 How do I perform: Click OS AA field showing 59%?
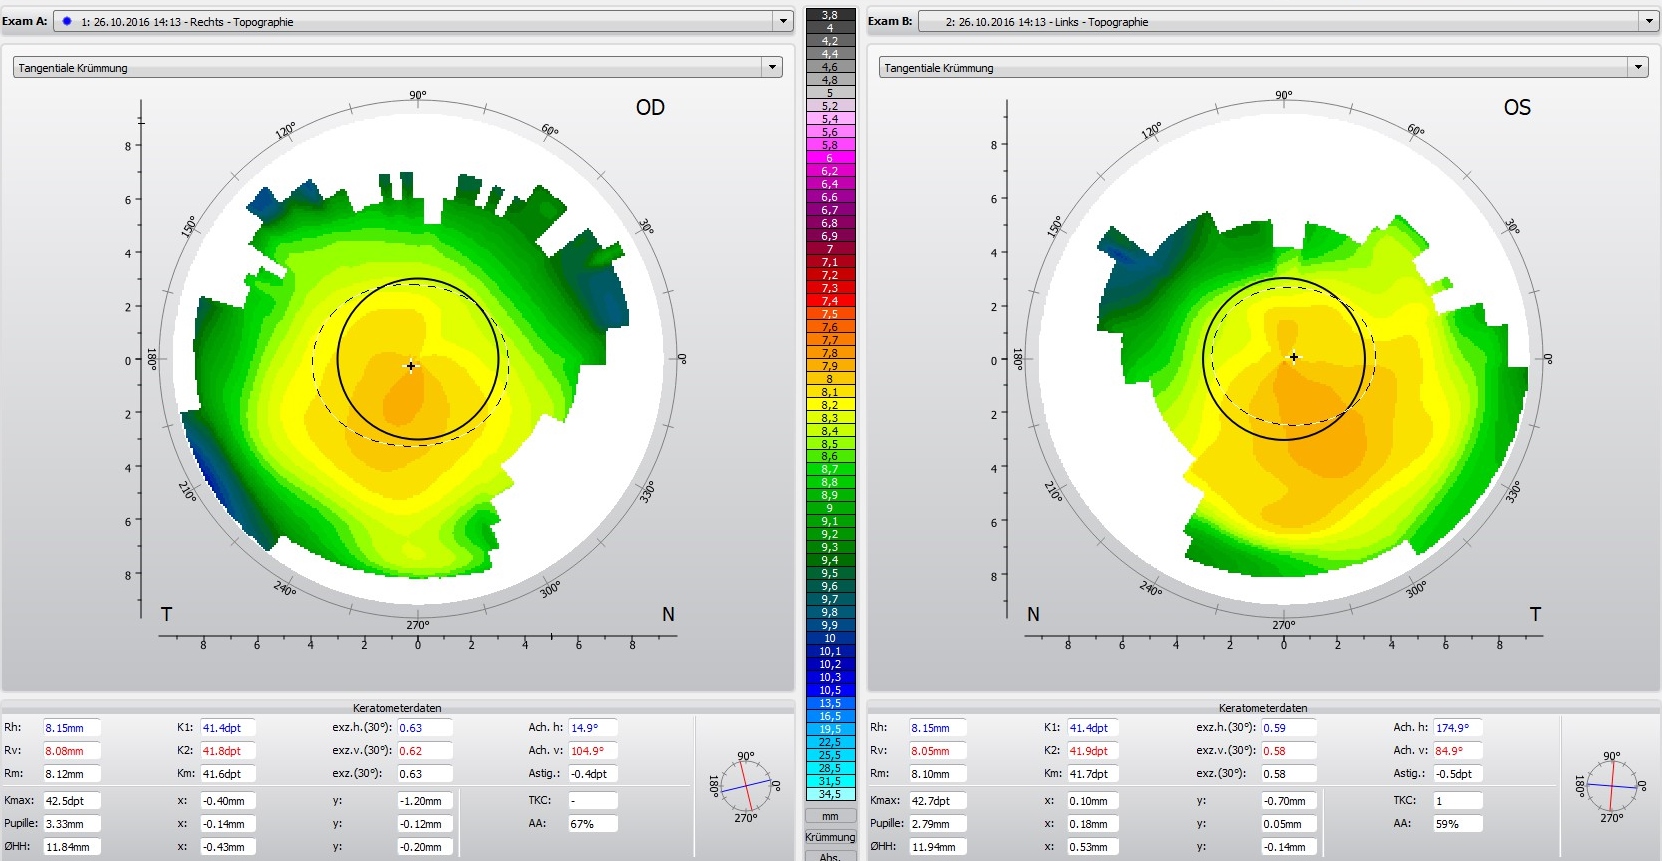1458,824
